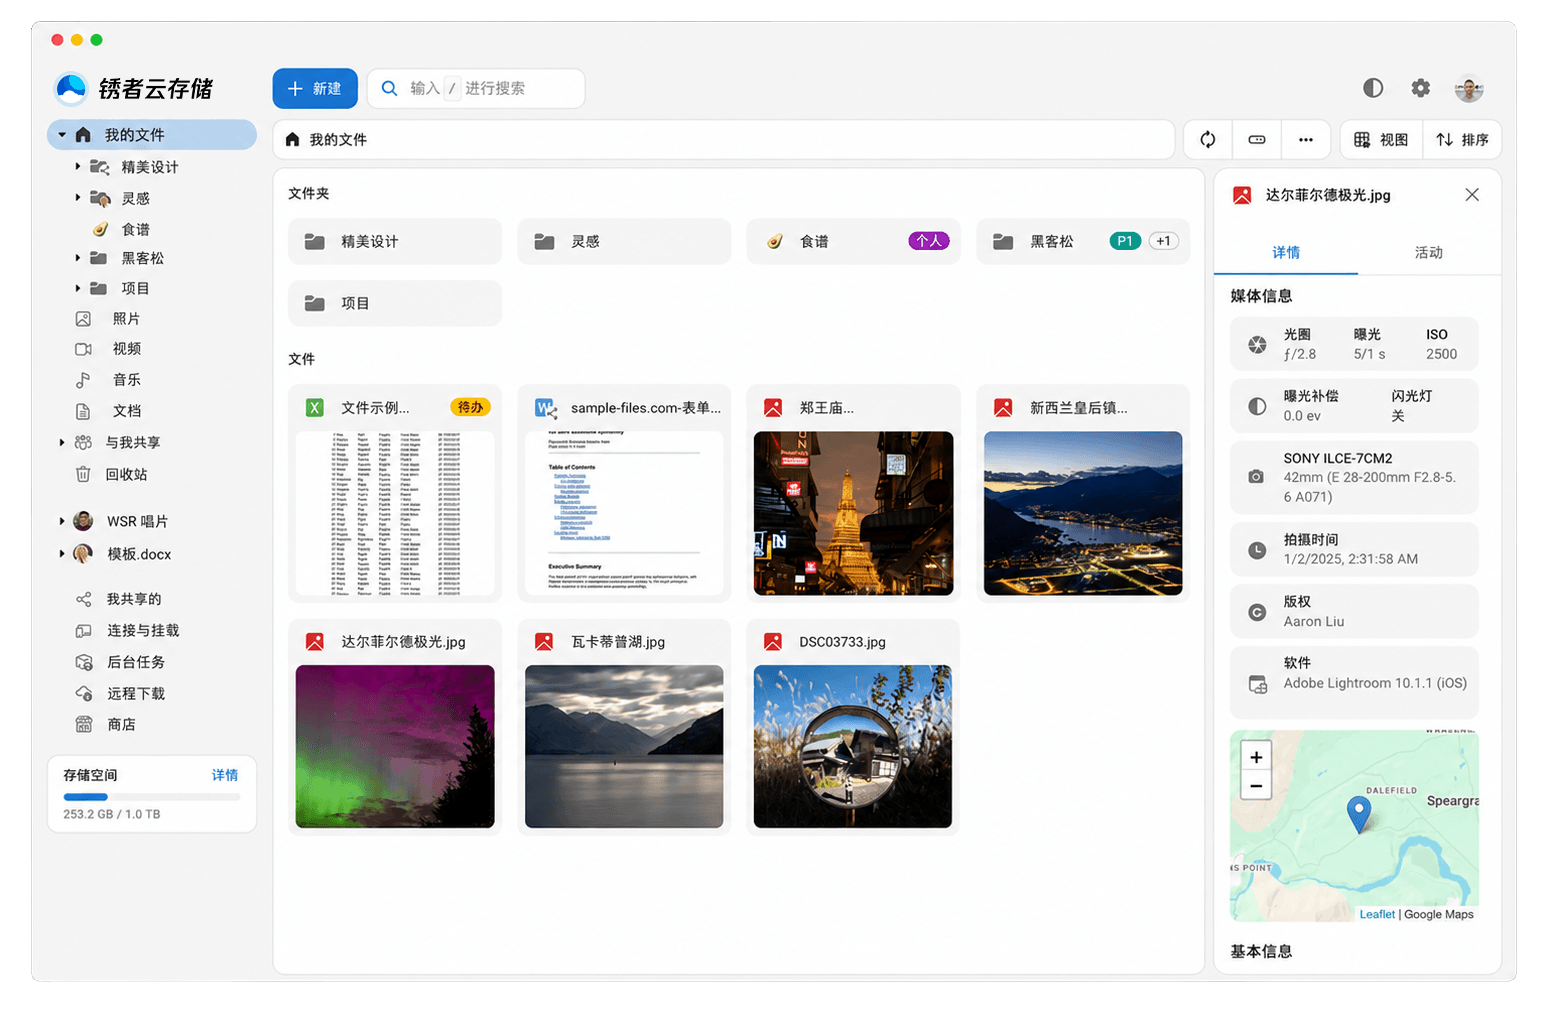Close the 达尔菲尔德极光.jpg details panel
The height and width of the screenshot is (1016, 1548).
(1472, 195)
